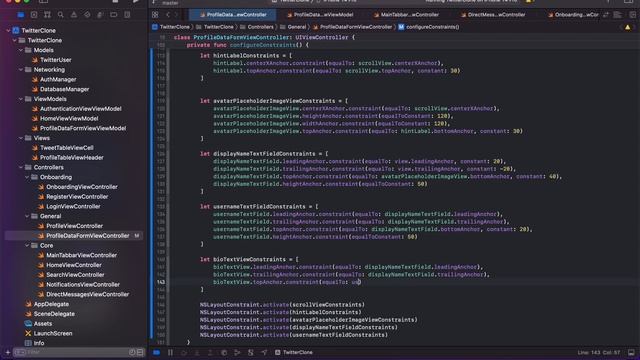The height and width of the screenshot is (360, 640).
Task: Click the plus button below the navigator
Action: point(7,352)
